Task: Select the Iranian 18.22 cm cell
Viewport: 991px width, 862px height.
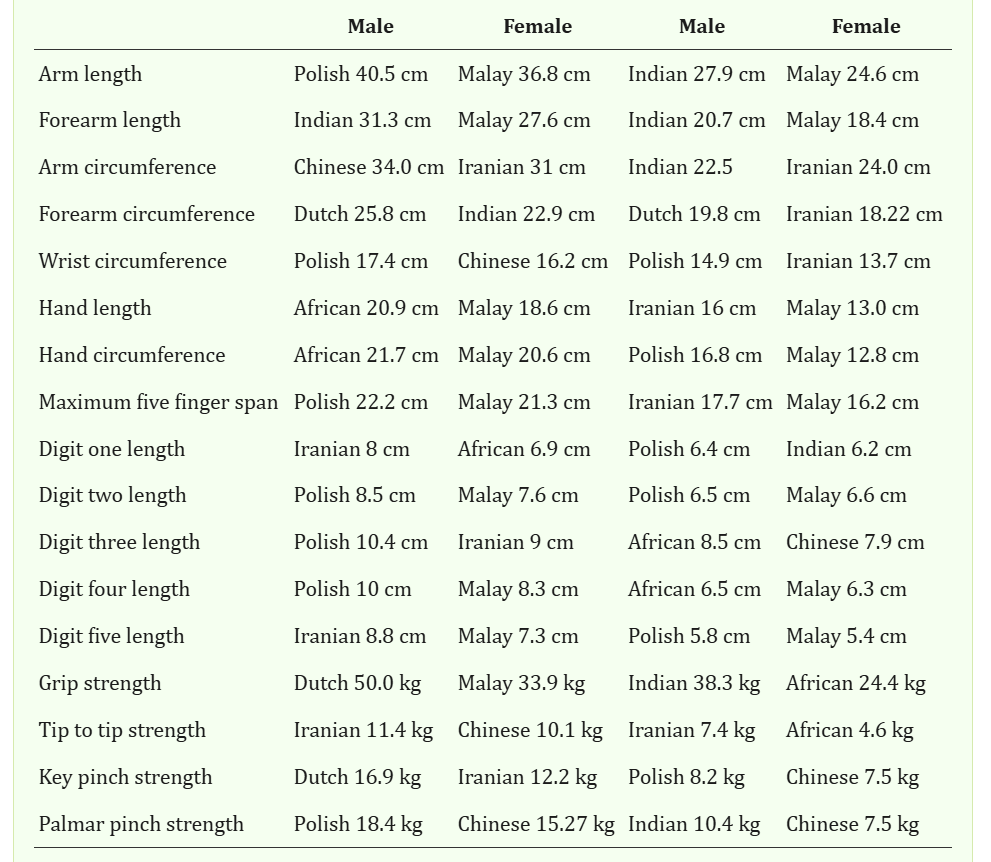Action: [x=864, y=214]
